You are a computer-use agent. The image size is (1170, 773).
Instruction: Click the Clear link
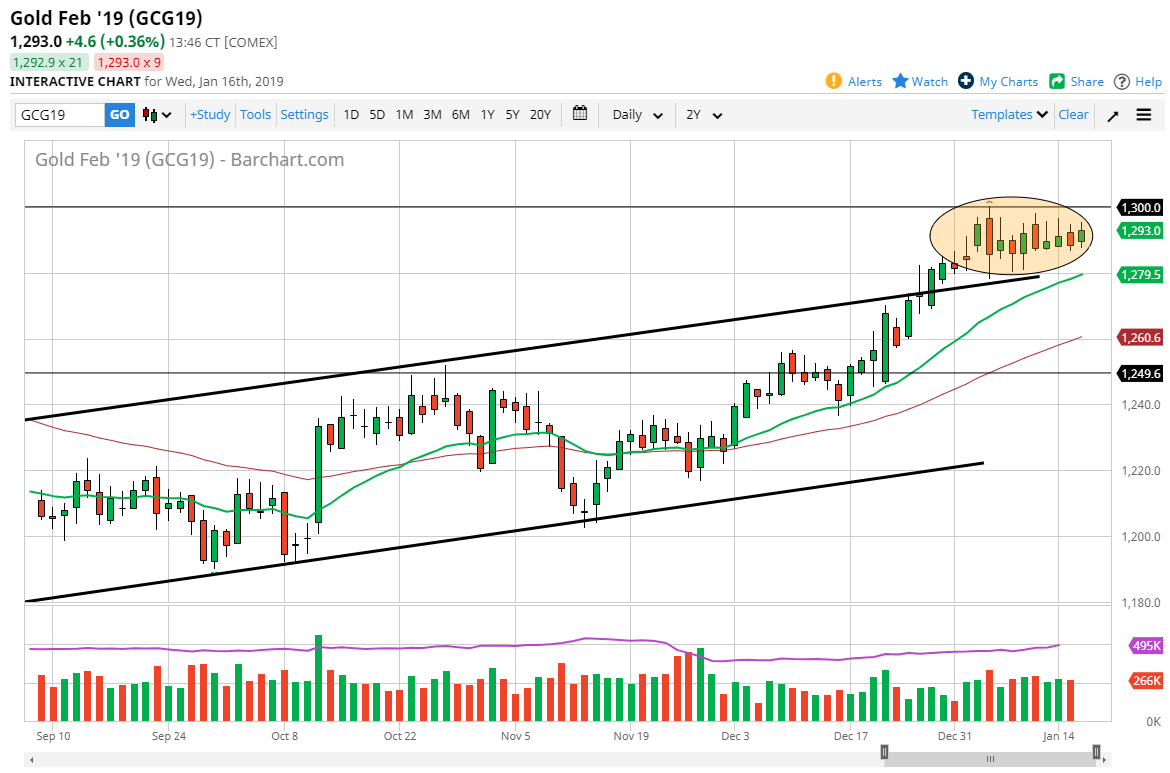coord(1073,114)
